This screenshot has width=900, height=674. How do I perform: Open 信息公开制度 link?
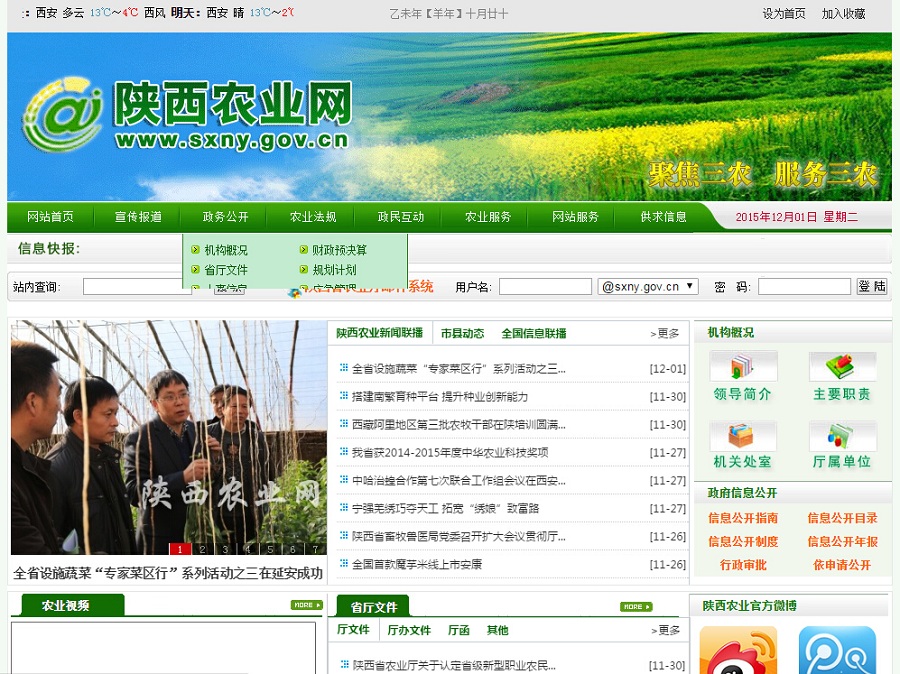743,541
